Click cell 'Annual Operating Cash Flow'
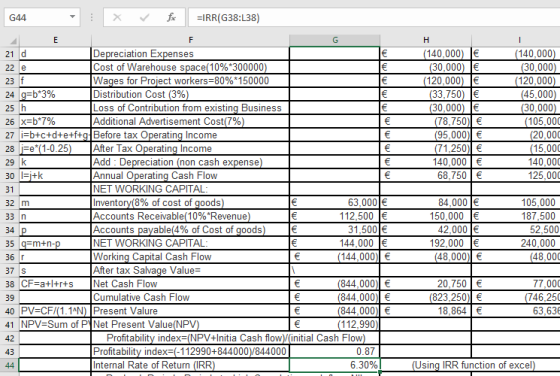 [x=190, y=176]
